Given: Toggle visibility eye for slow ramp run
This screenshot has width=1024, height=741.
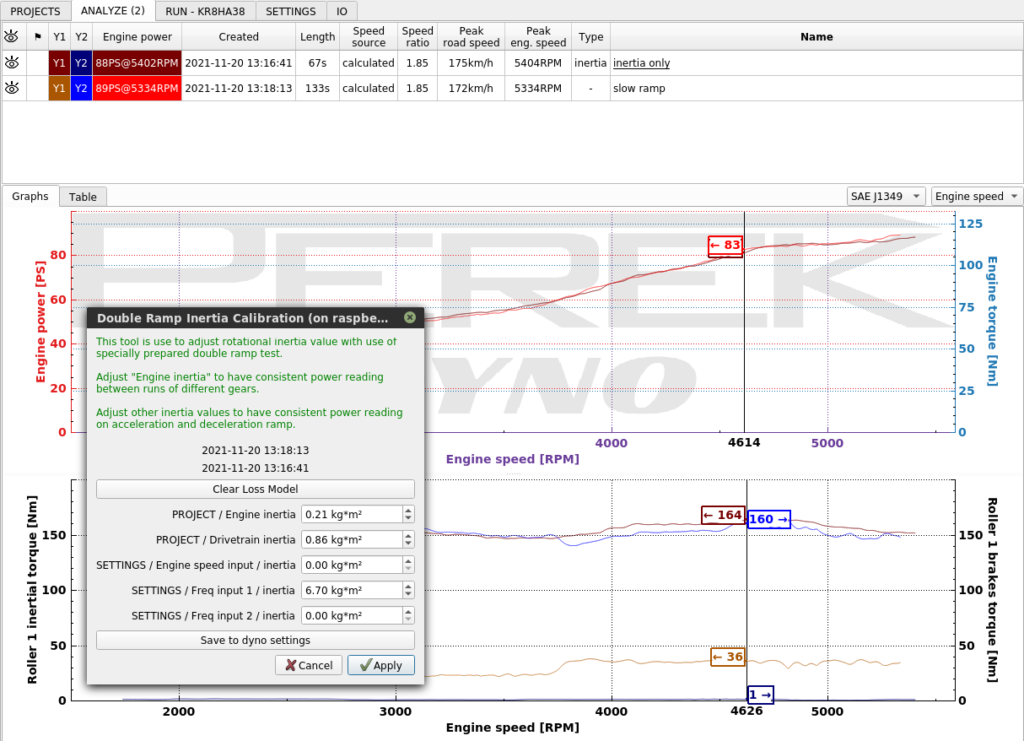Looking at the screenshot, I should point(12,87).
